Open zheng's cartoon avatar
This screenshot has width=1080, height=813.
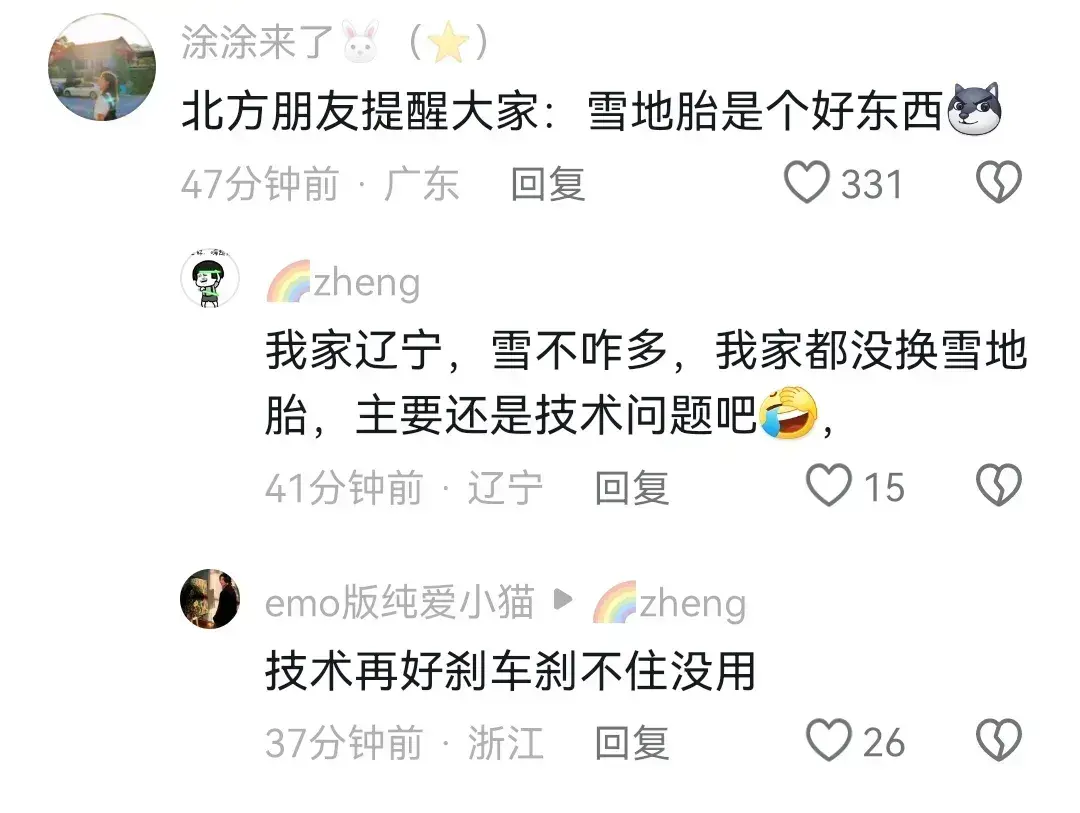tap(210, 278)
